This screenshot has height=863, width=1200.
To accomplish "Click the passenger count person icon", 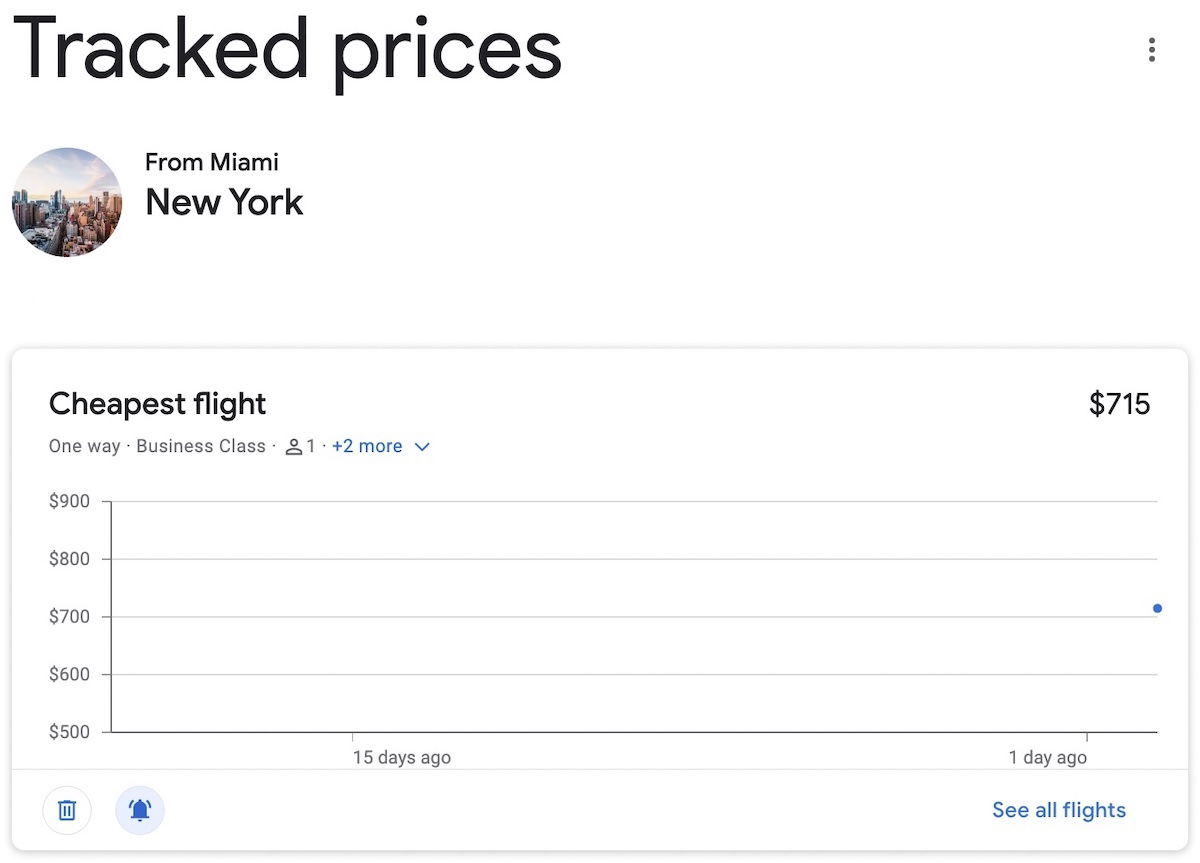I will (294, 447).
